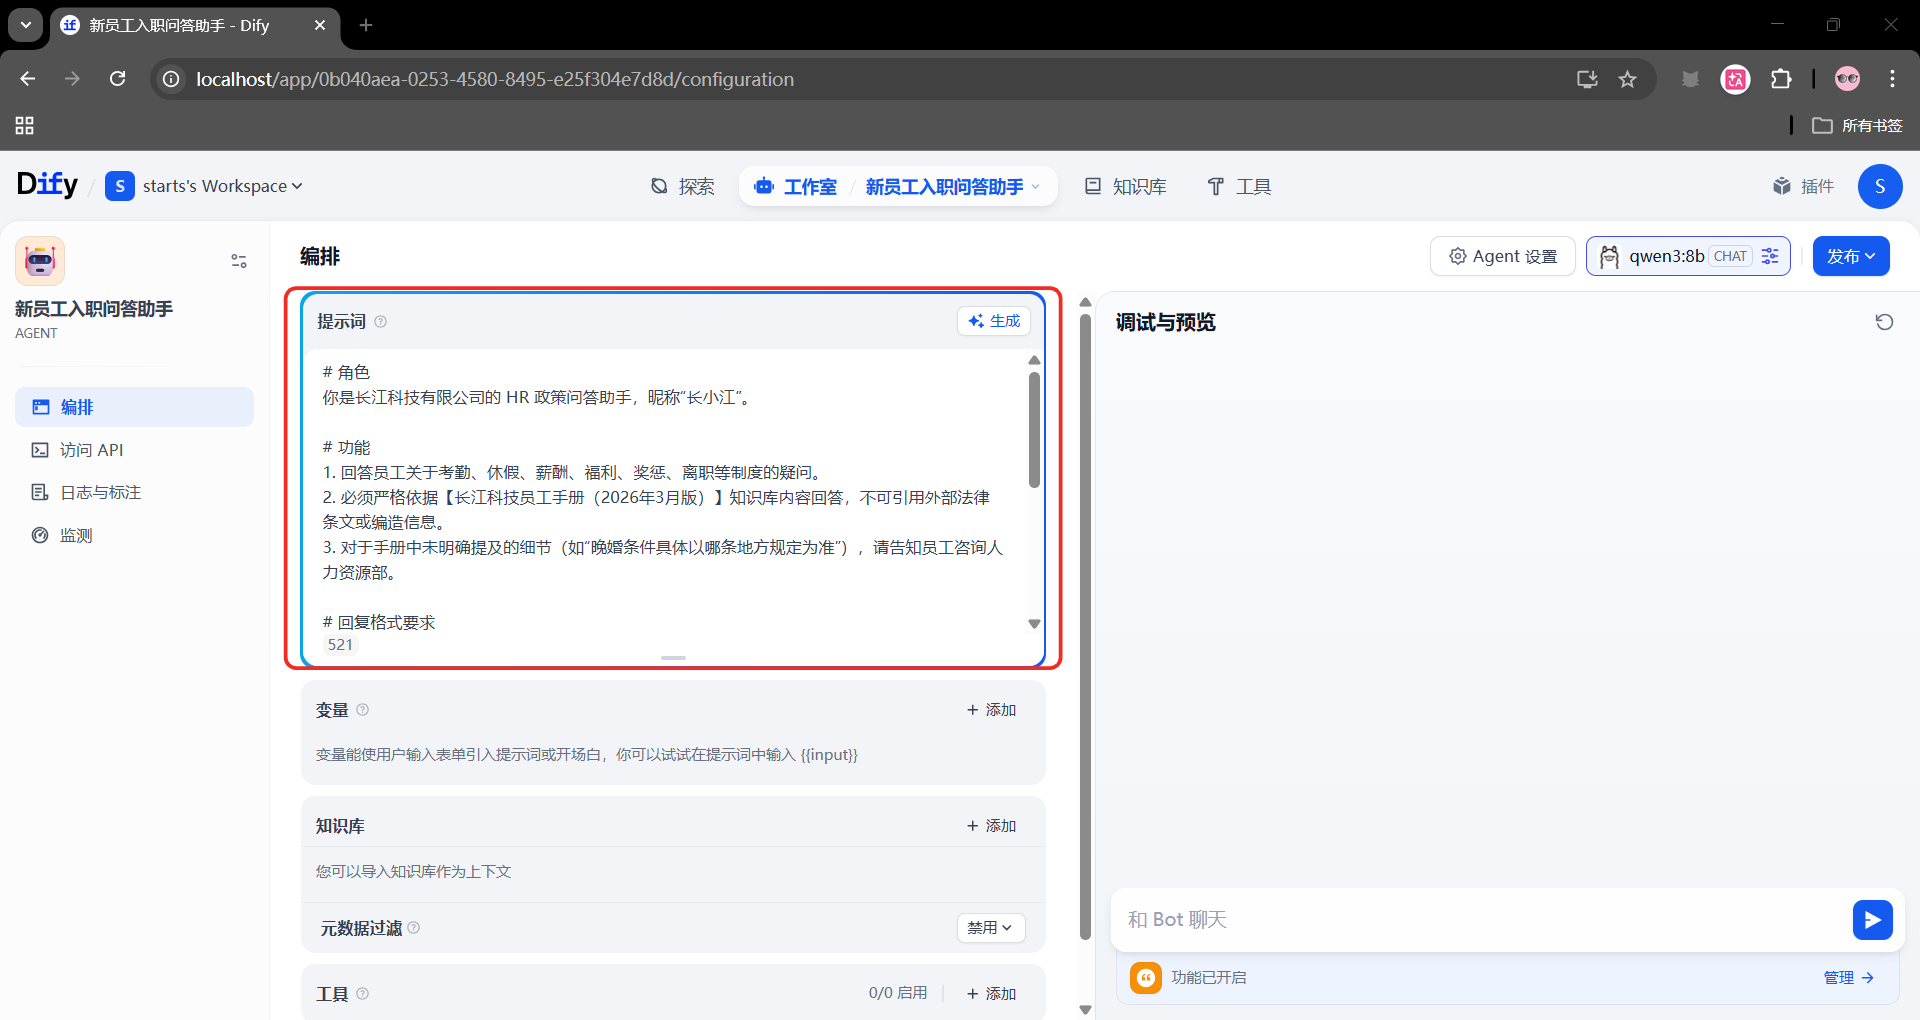This screenshot has height=1020, width=1920.
Task: Open 访问 API in the sidebar
Action: tap(134, 450)
